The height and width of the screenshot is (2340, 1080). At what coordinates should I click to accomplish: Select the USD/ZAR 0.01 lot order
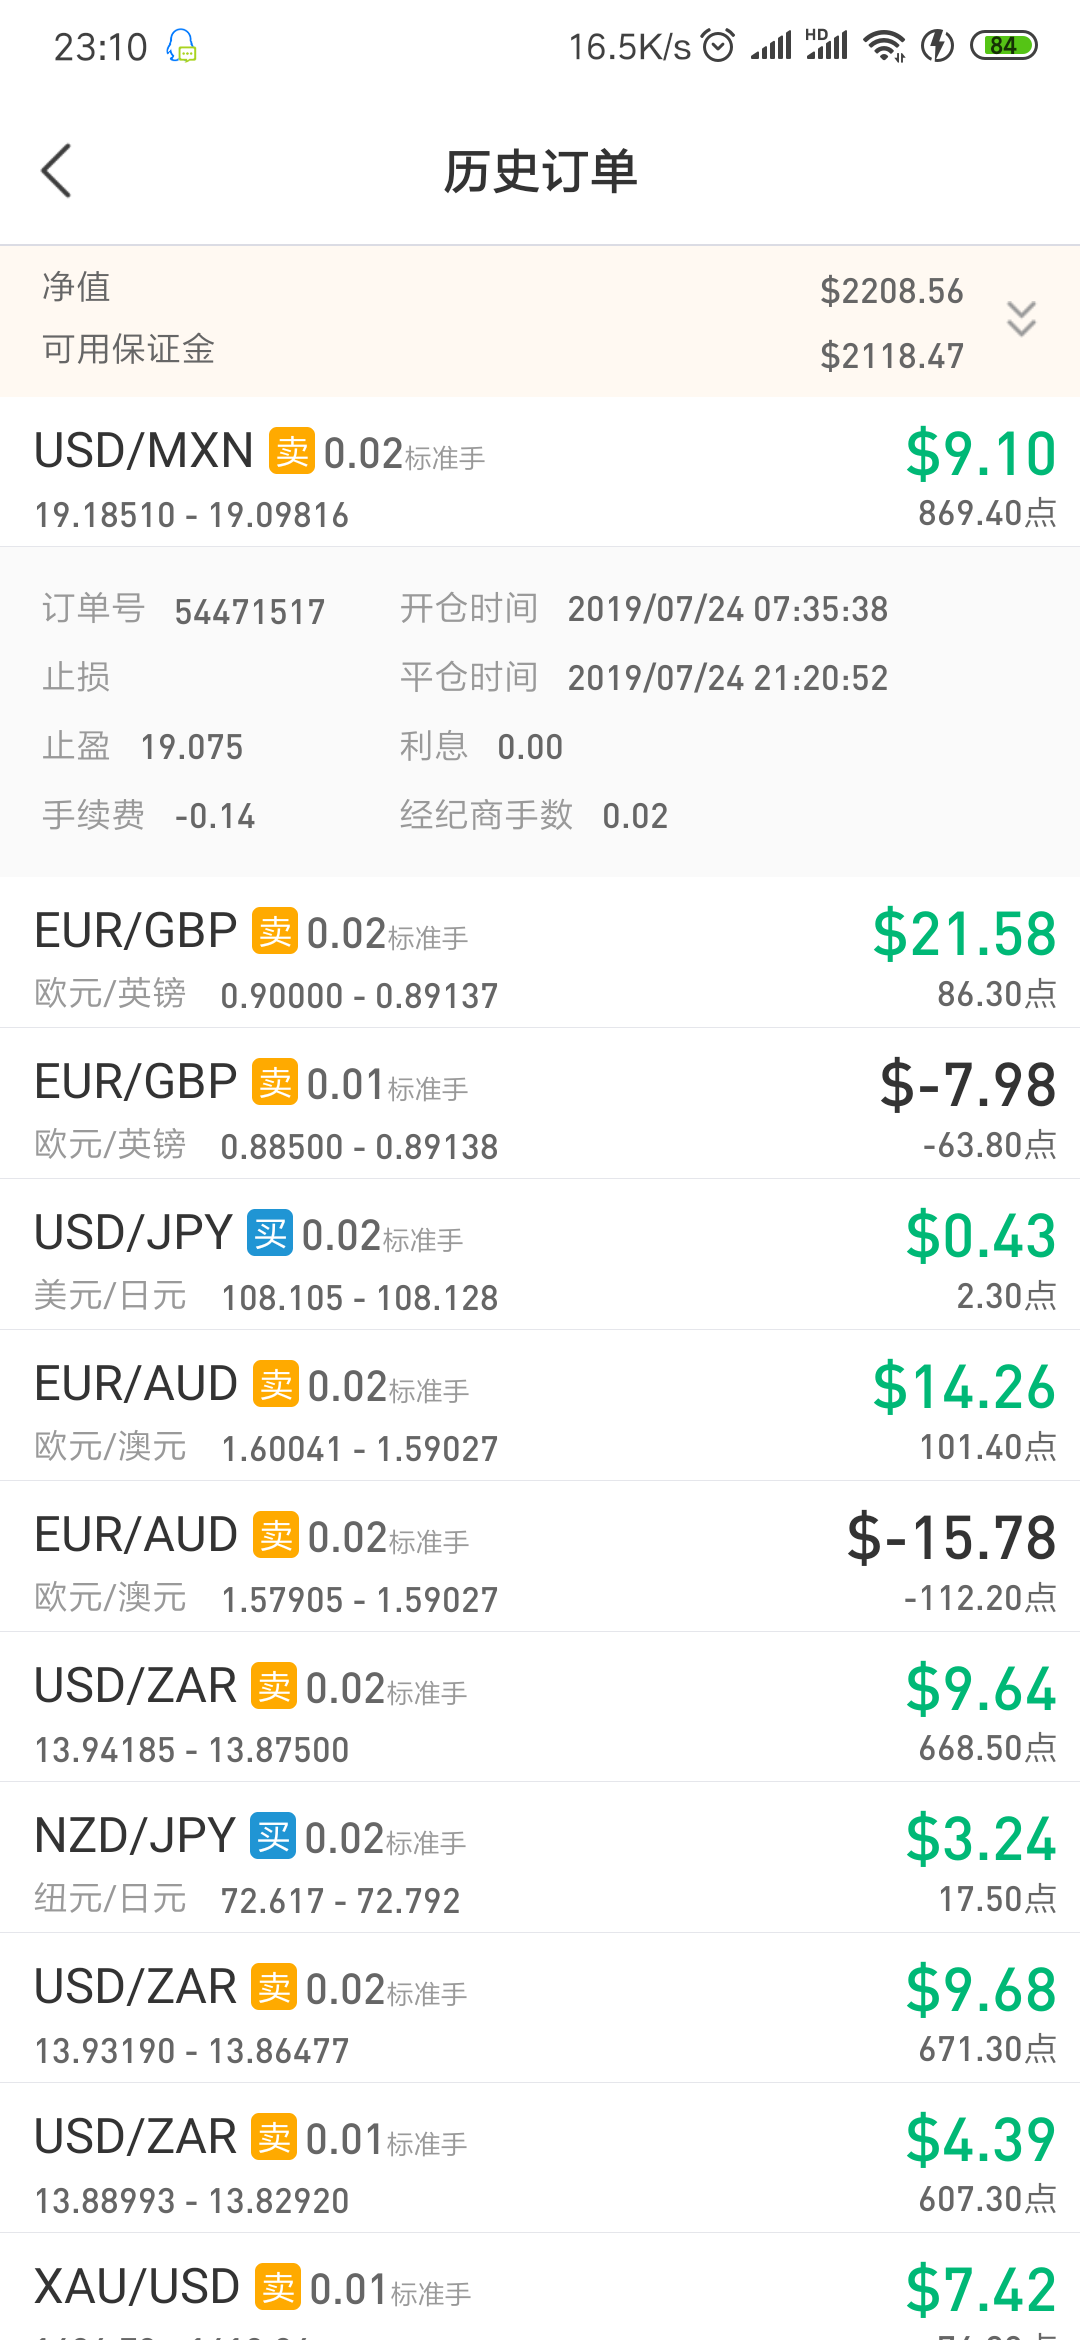540,2158
